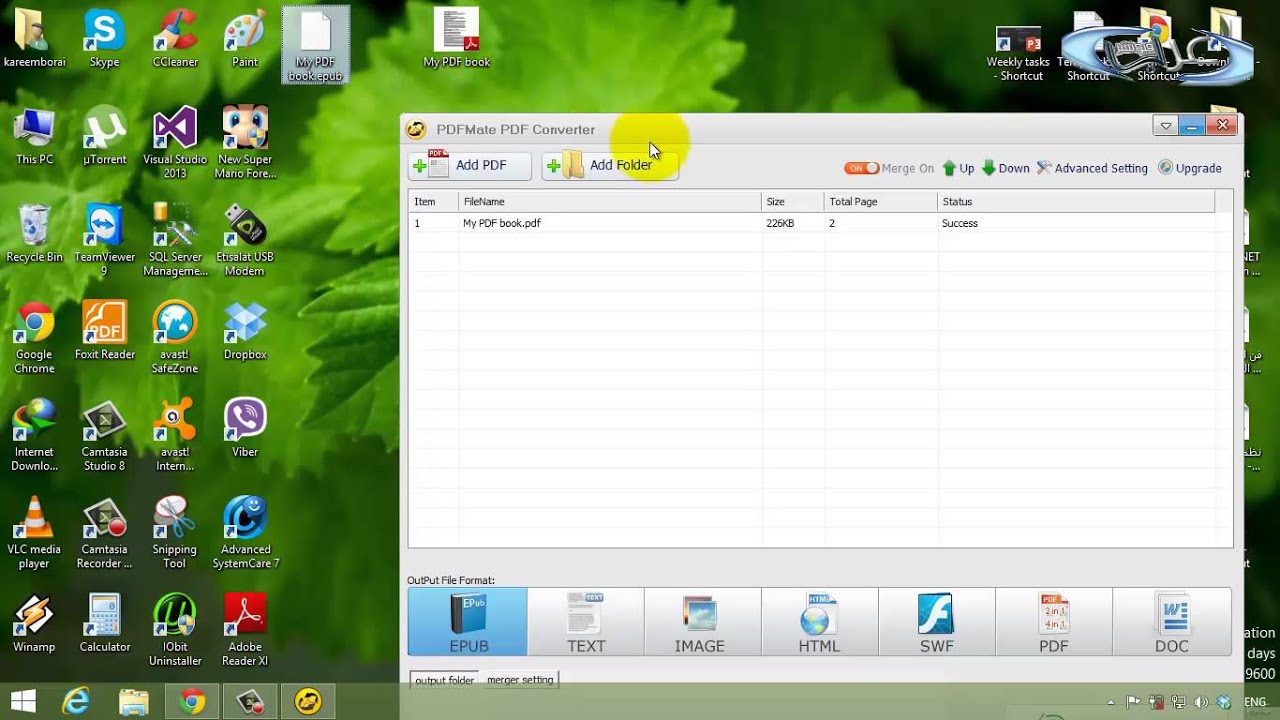Switch to Chrome in taskbar
Viewport: 1280px width, 720px height.
pos(192,702)
